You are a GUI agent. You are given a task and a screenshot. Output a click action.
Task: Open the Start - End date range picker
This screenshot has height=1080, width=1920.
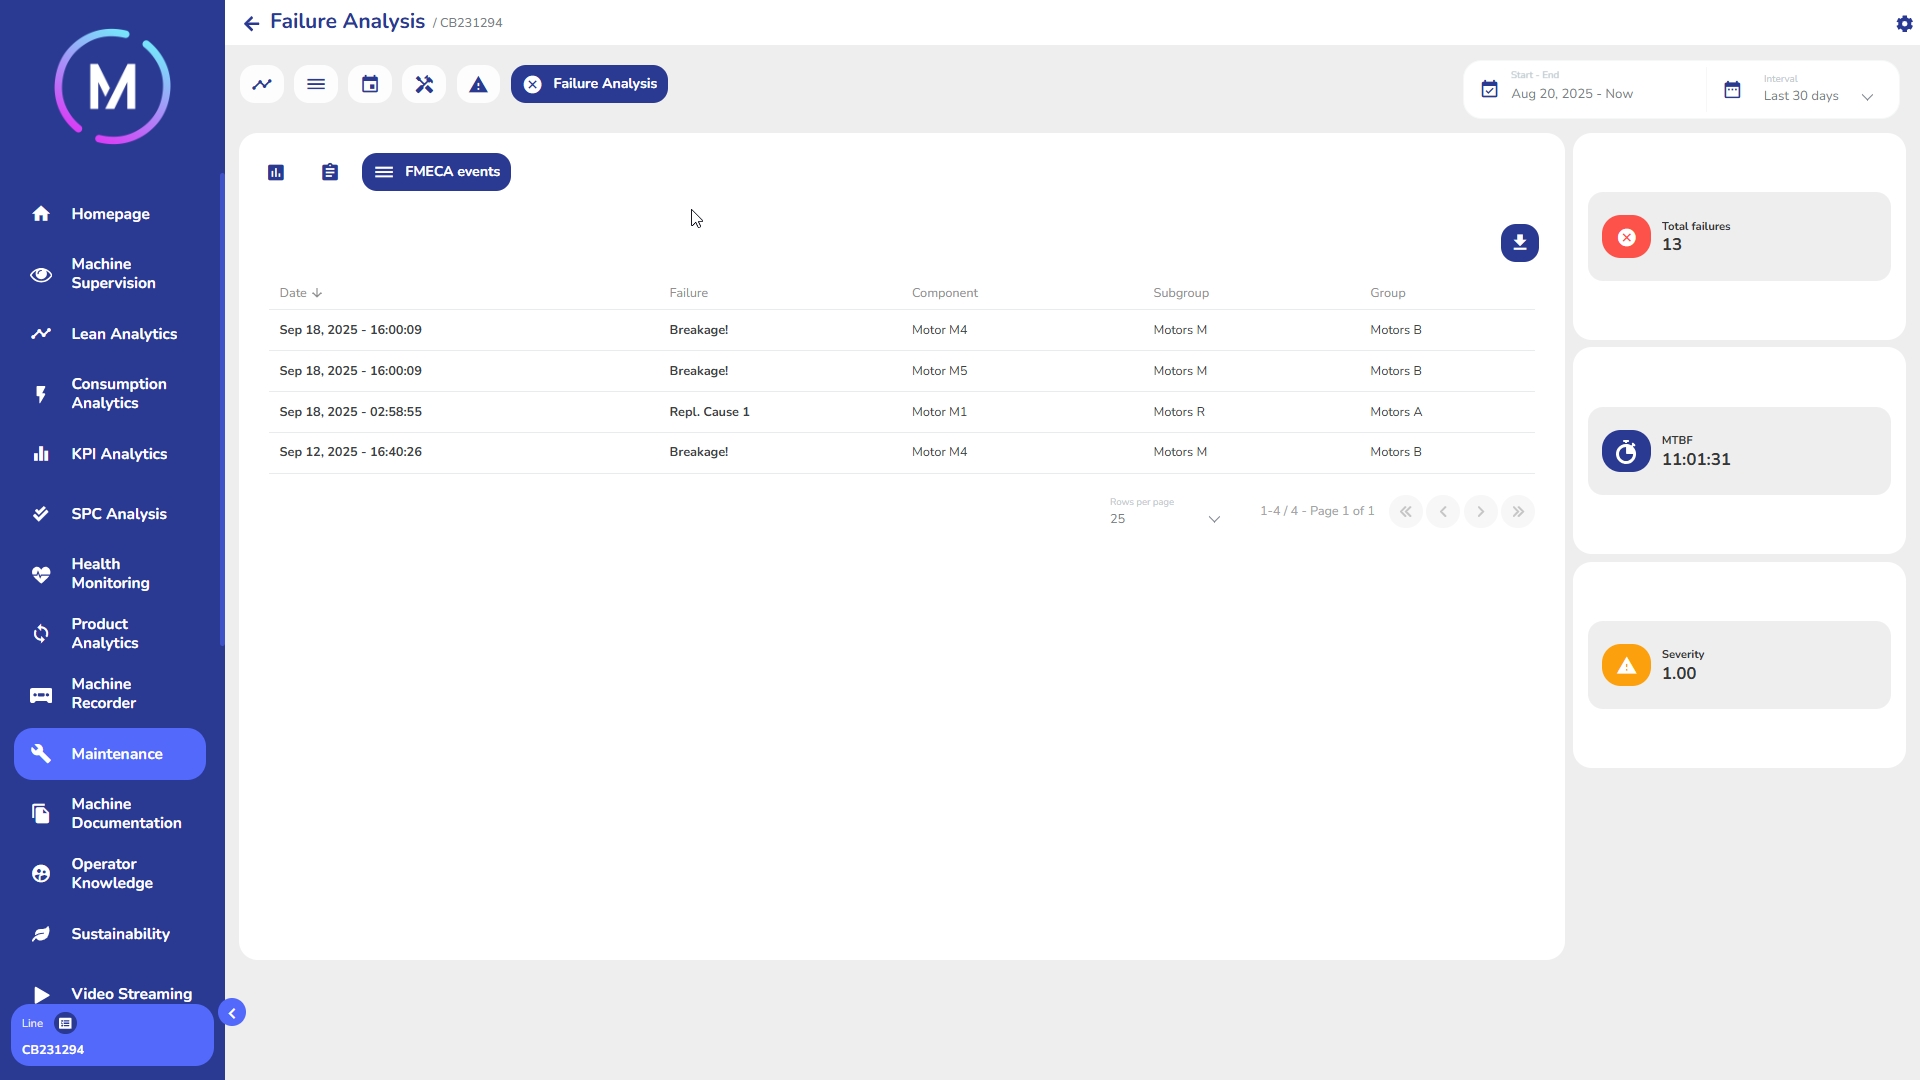click(x=1585, y=90)
